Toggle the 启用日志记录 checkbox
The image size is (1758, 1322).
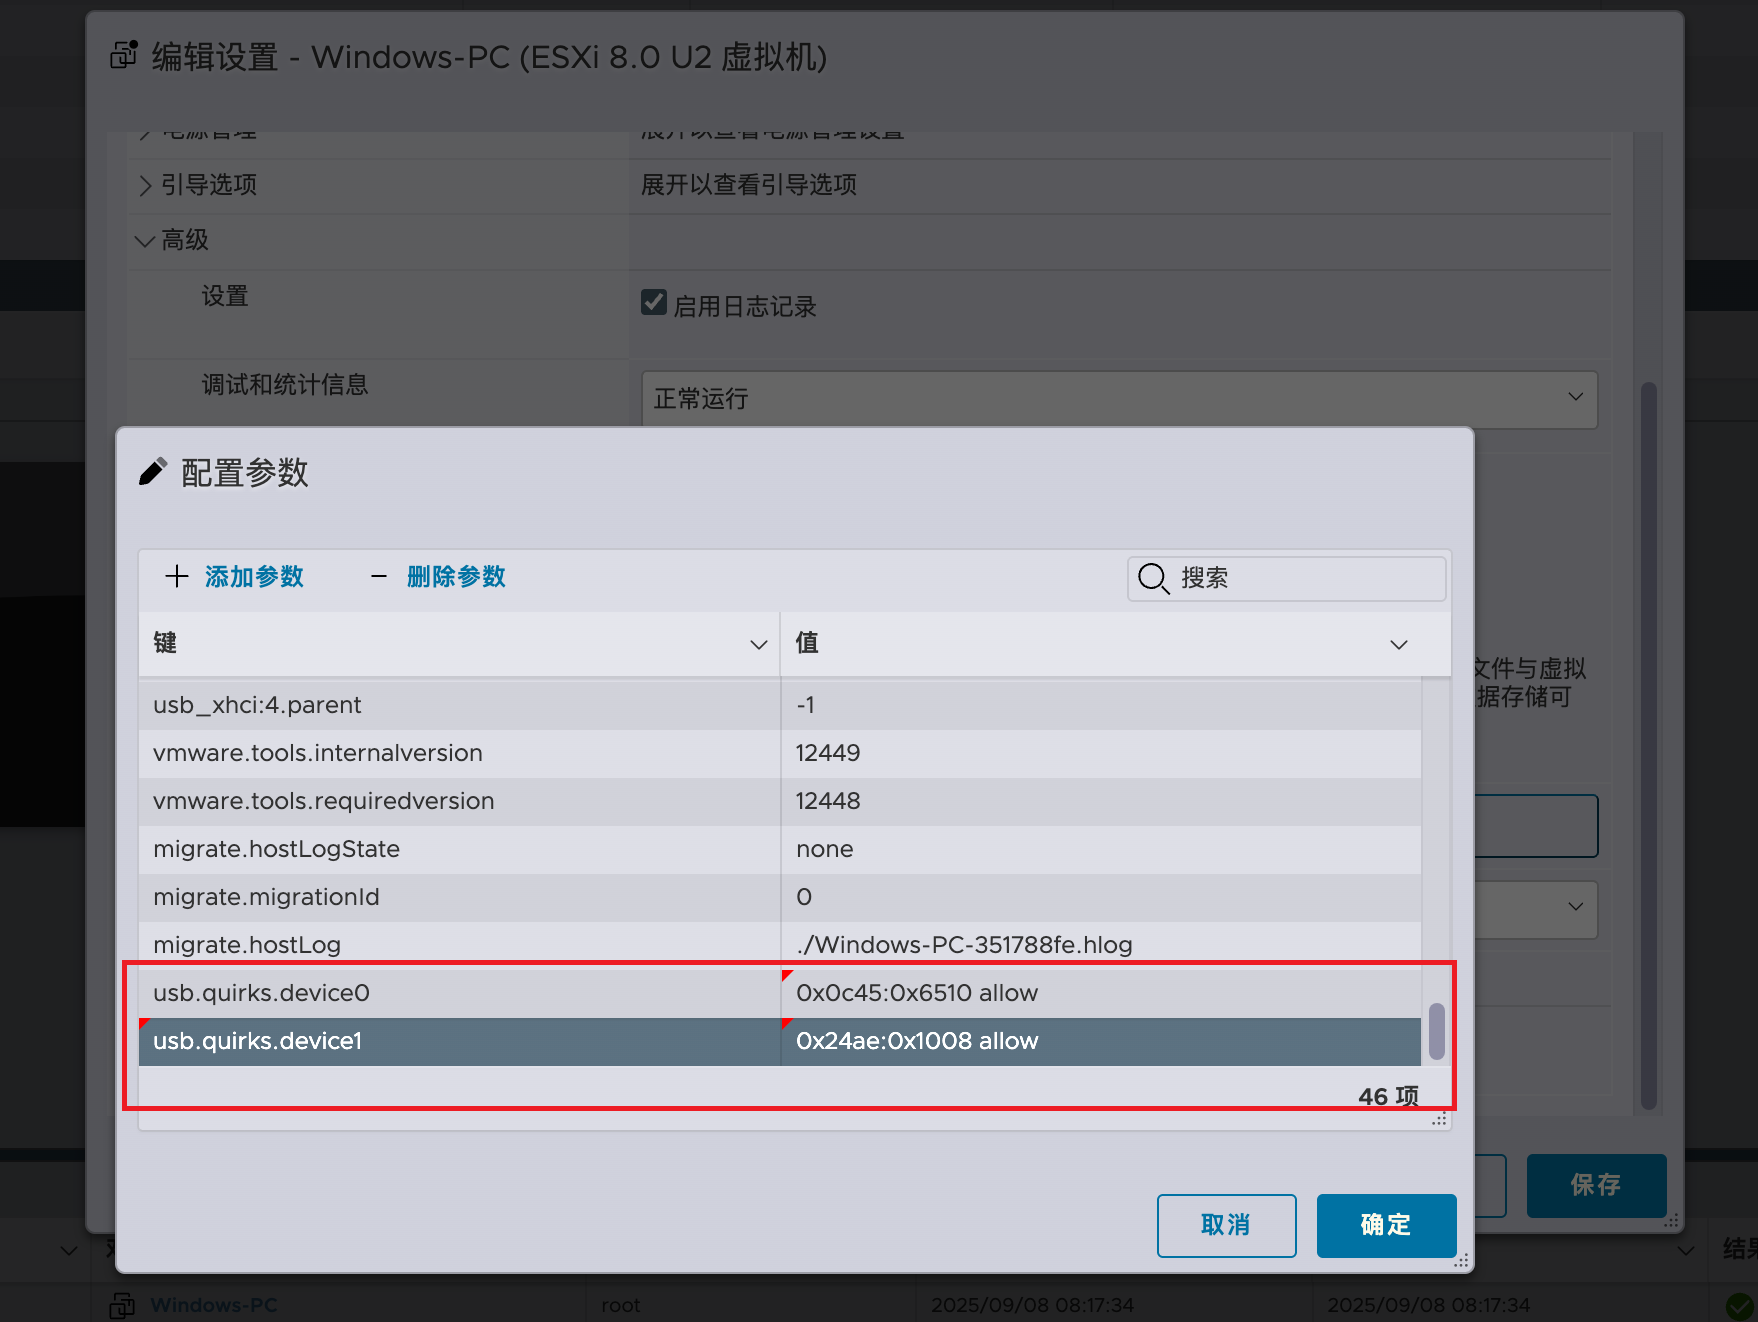tap(654, 303)
